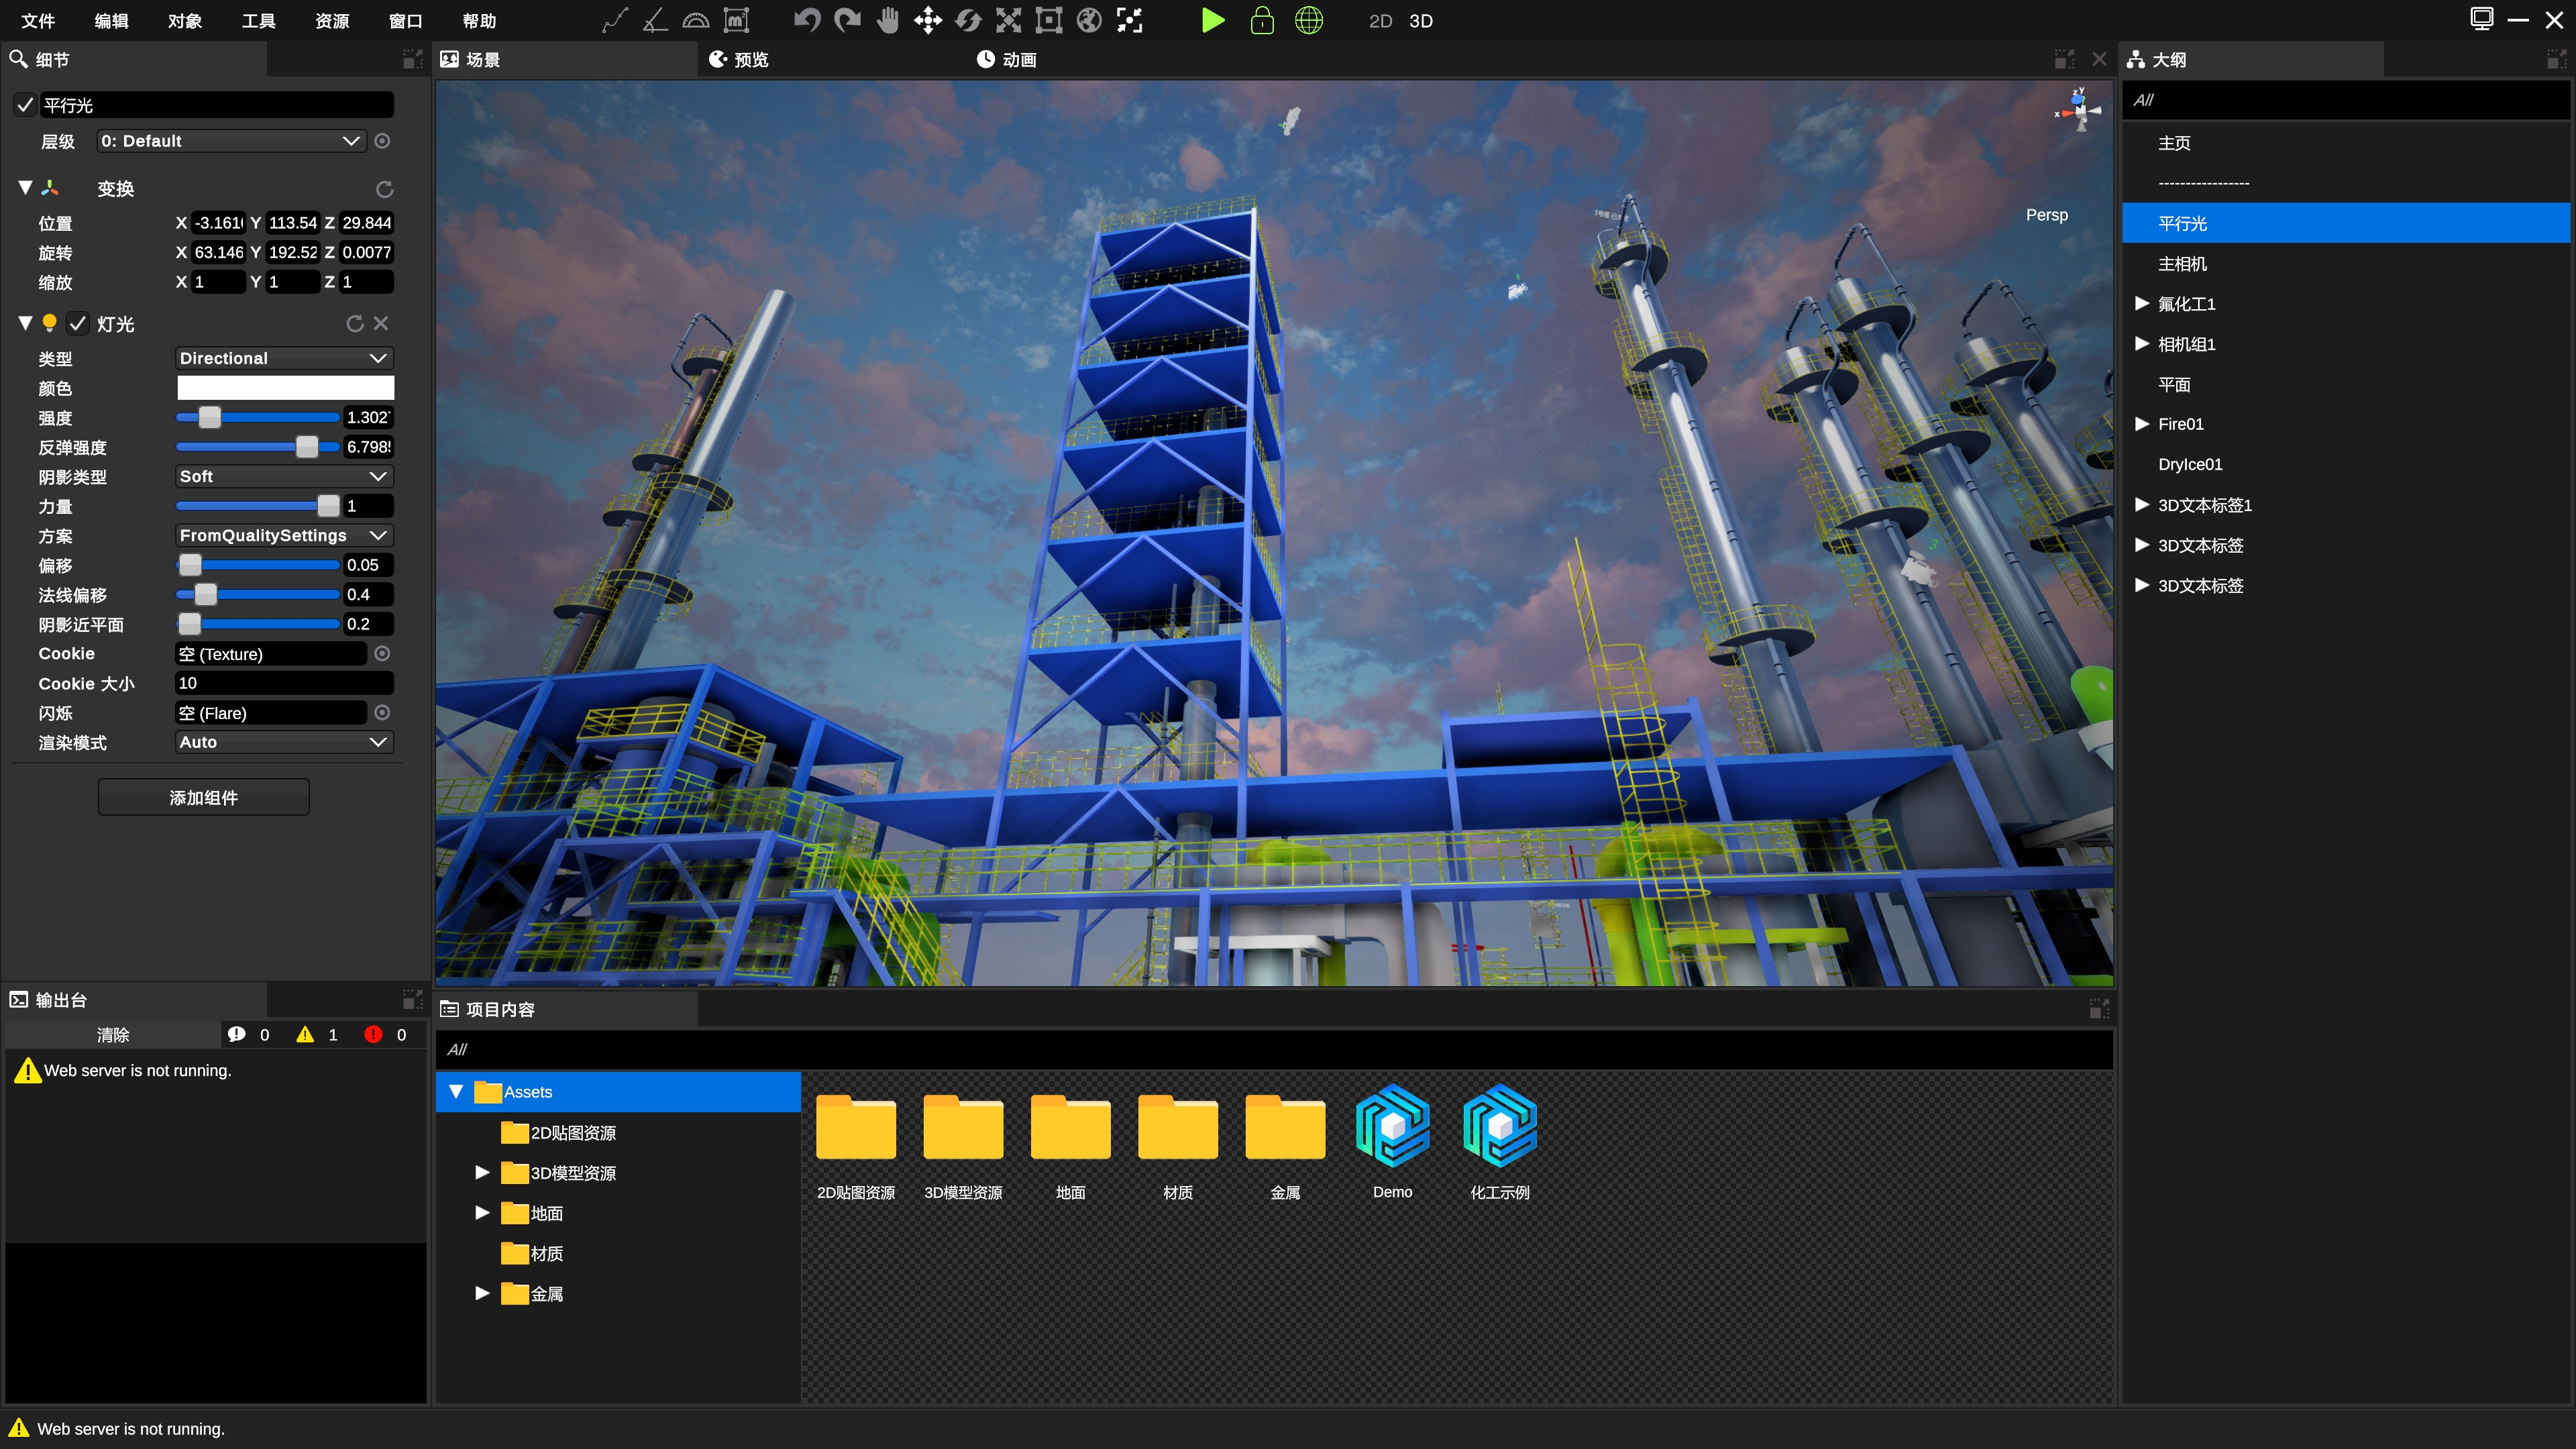
Task: Switch the viewport to 2D mode
Action: point(1380,21)
